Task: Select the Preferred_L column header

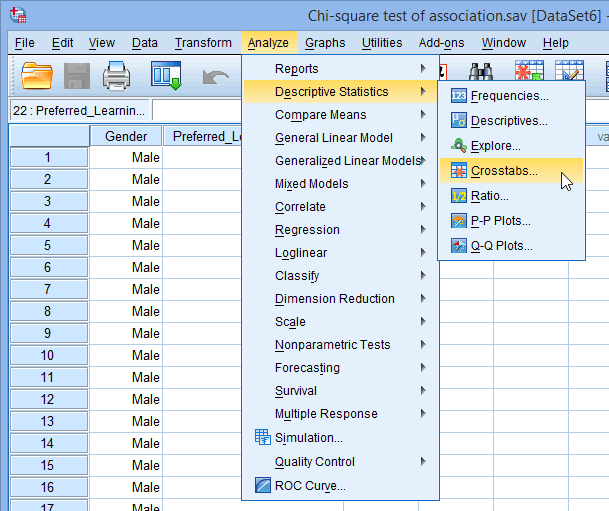Action: [202, 136]
